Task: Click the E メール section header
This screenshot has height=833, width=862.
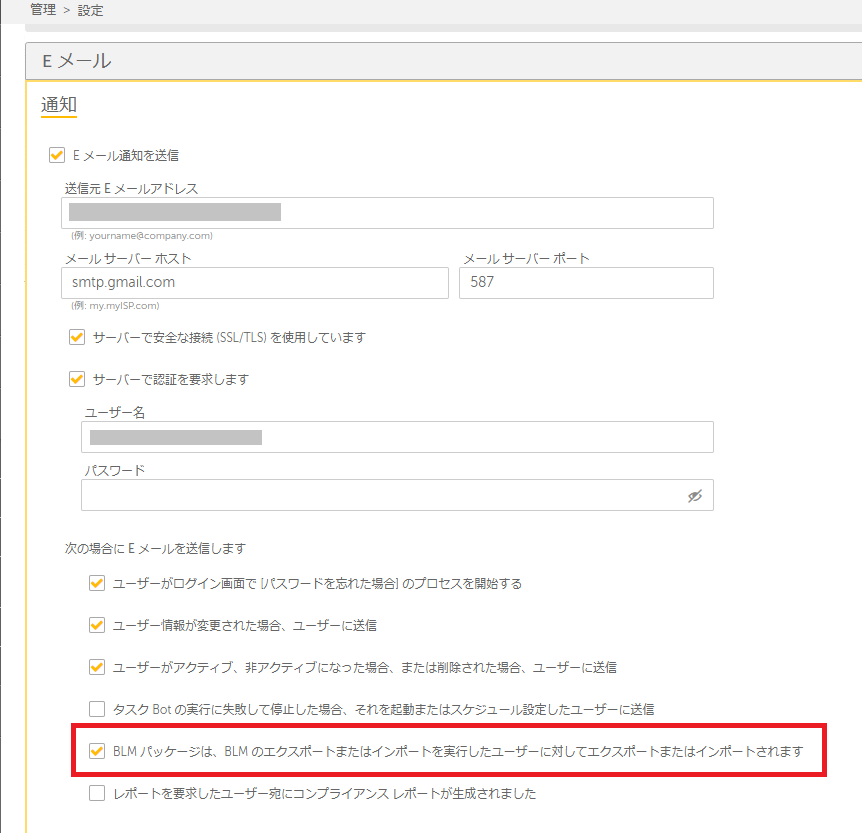Action: point(443,61)
